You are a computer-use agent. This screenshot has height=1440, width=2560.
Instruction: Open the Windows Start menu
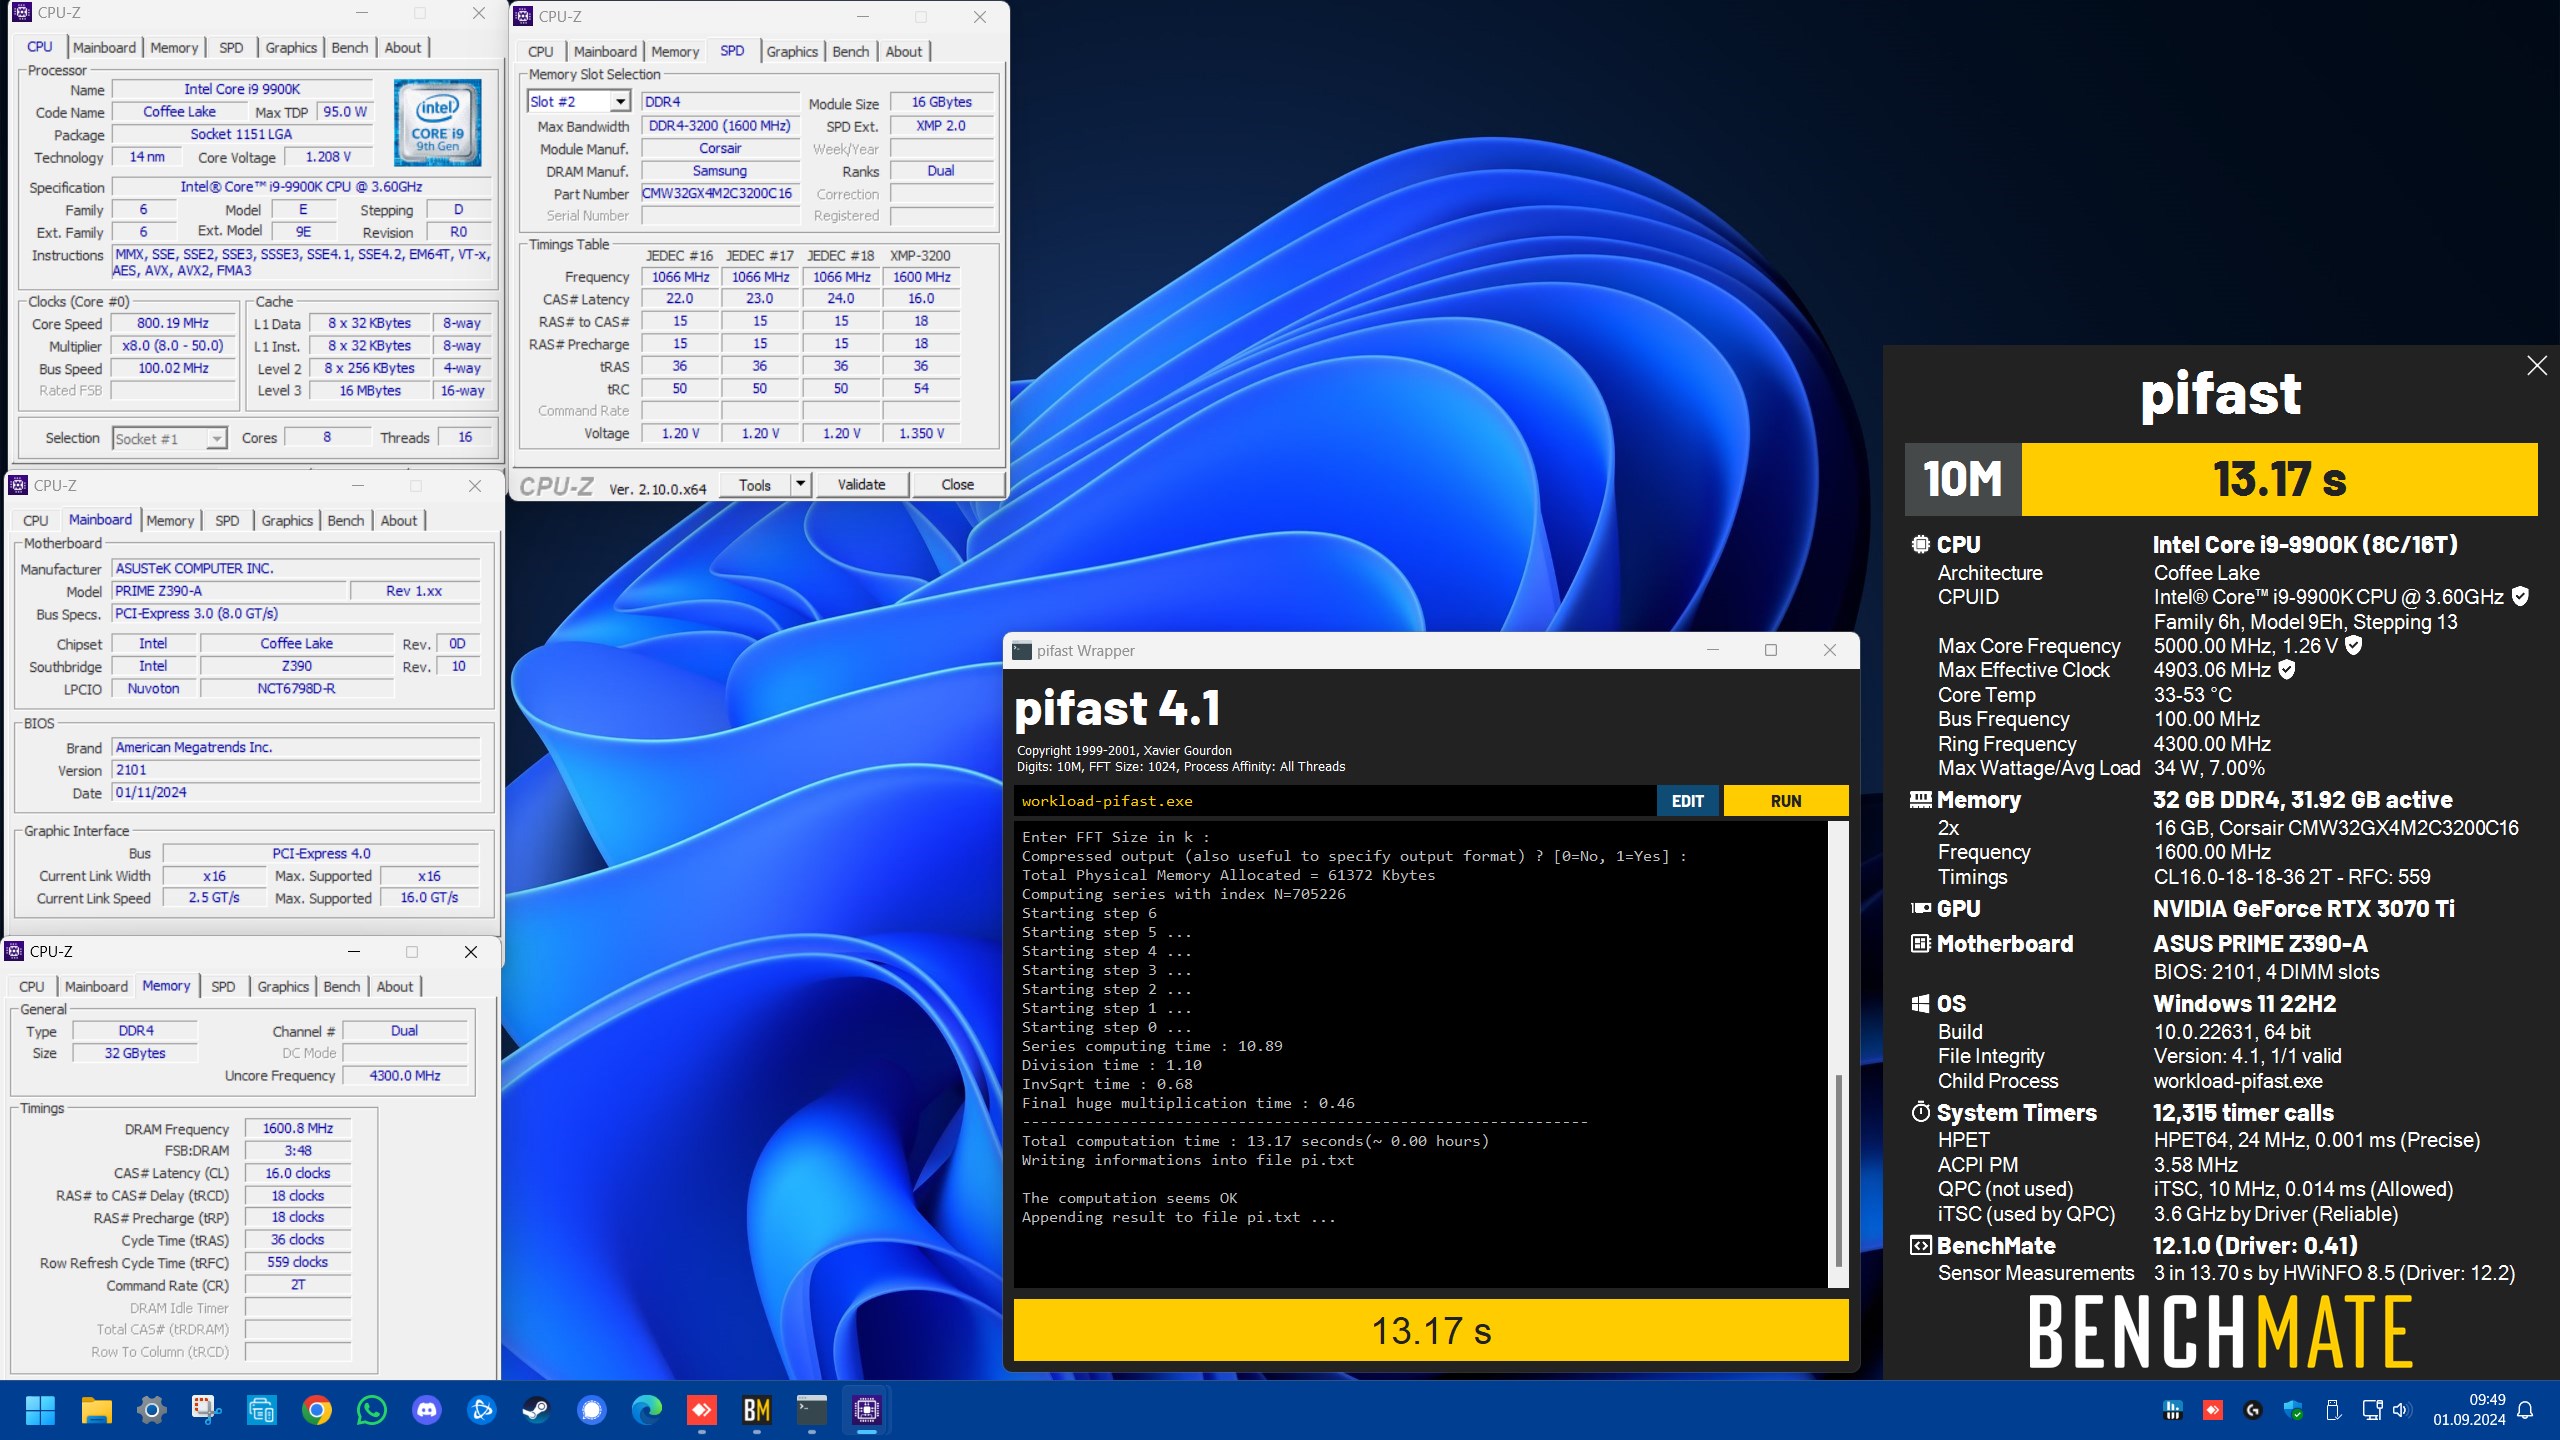[x=40, y=1410]
